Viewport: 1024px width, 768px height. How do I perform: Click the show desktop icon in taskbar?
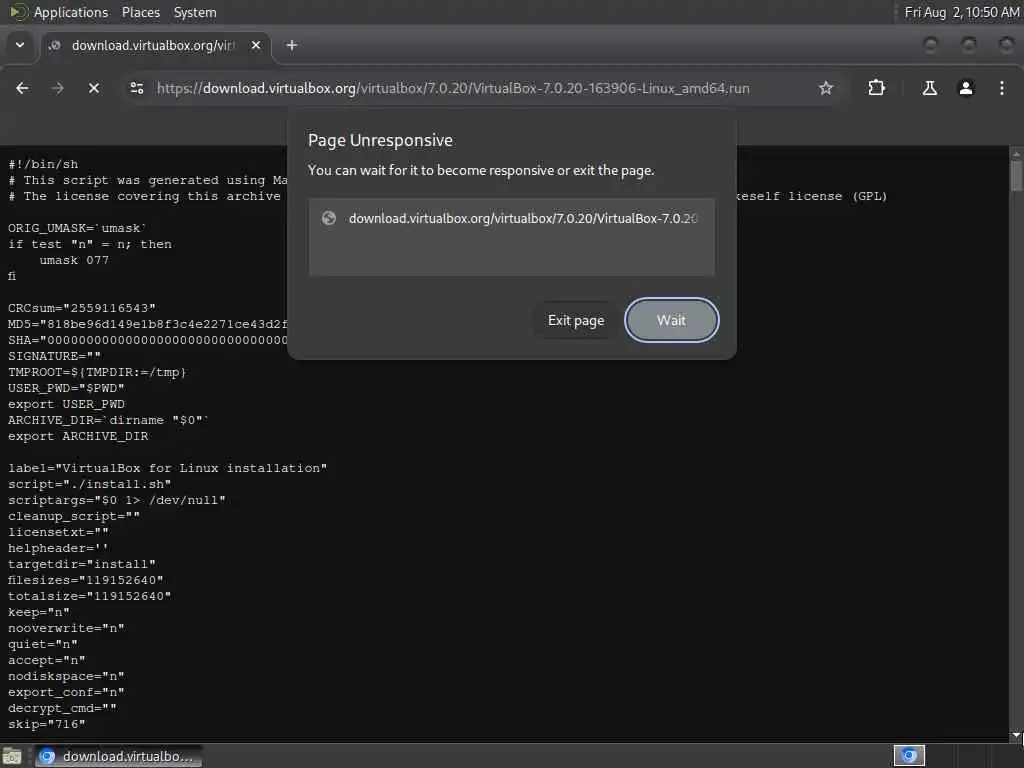pos(12,756)
